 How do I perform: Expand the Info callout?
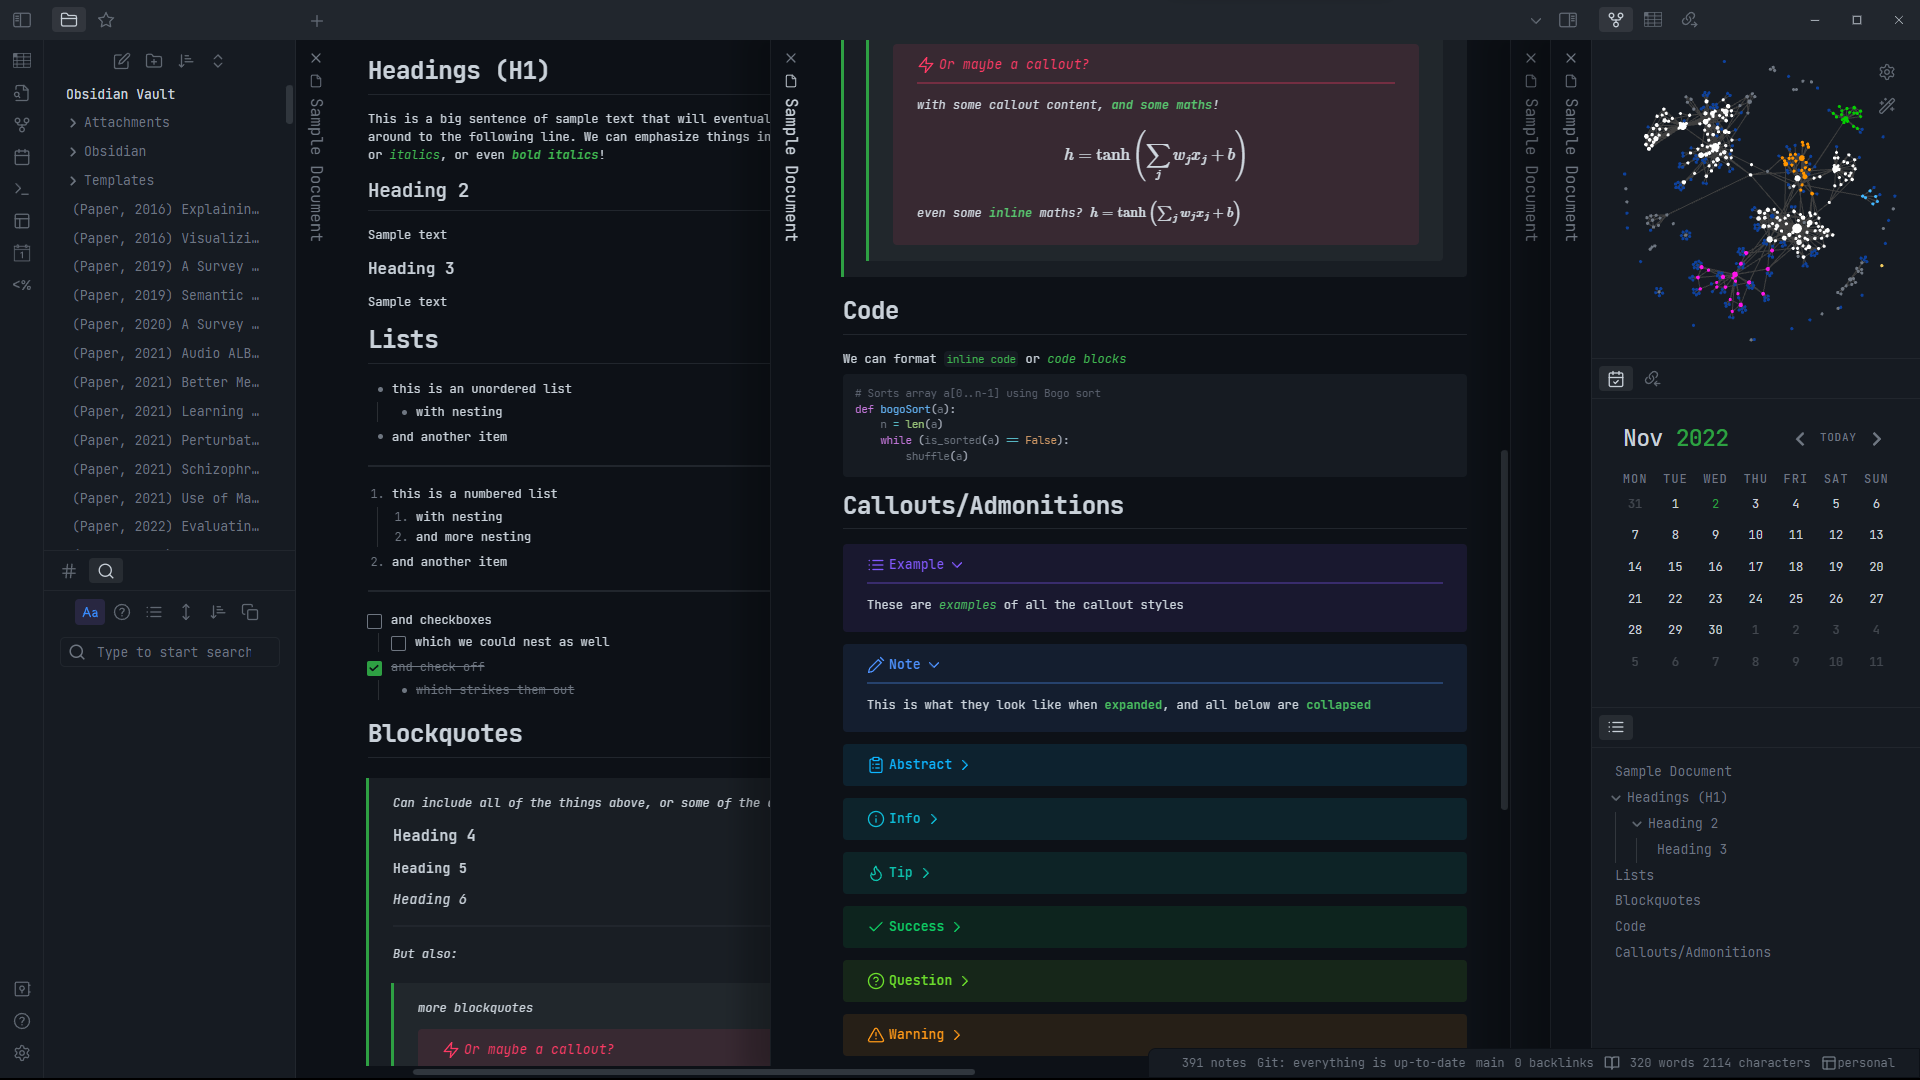click(934, 819)
